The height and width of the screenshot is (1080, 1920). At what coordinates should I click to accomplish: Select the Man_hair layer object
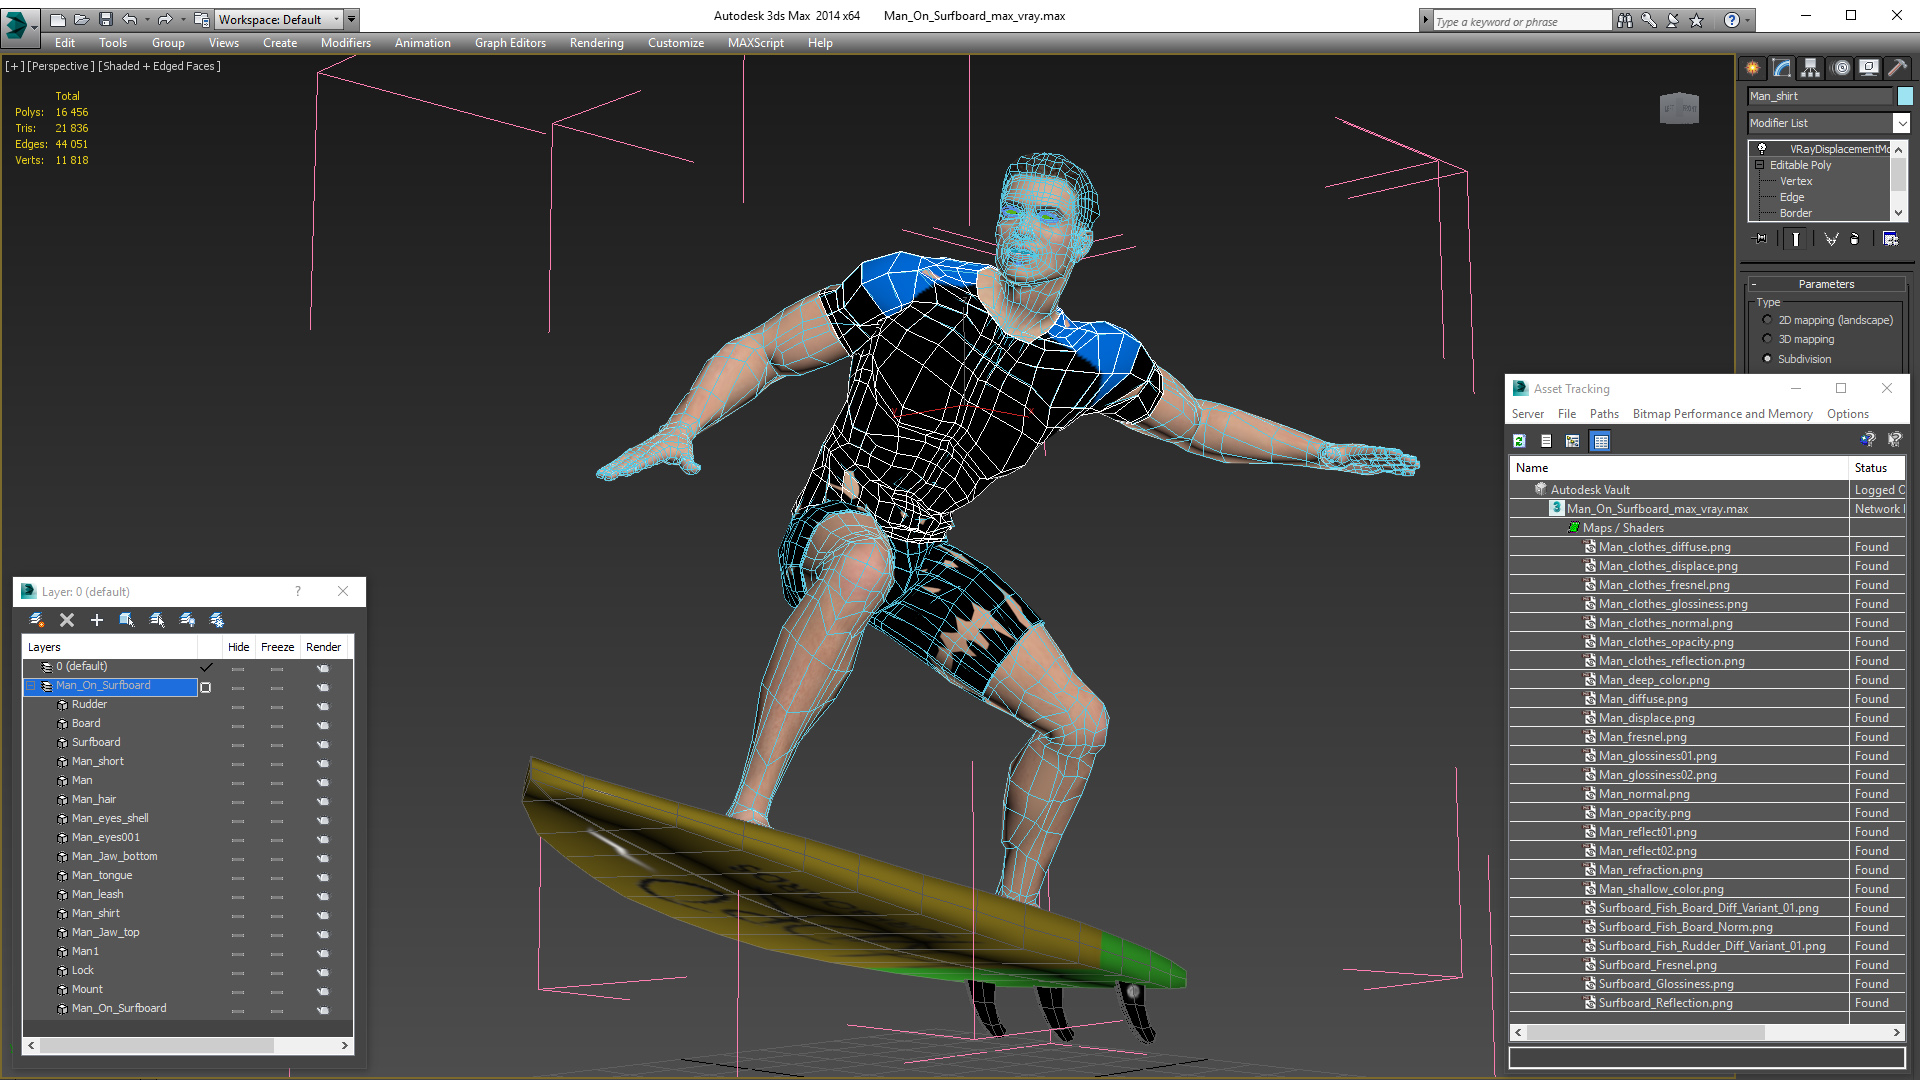(x=94, y=799)
